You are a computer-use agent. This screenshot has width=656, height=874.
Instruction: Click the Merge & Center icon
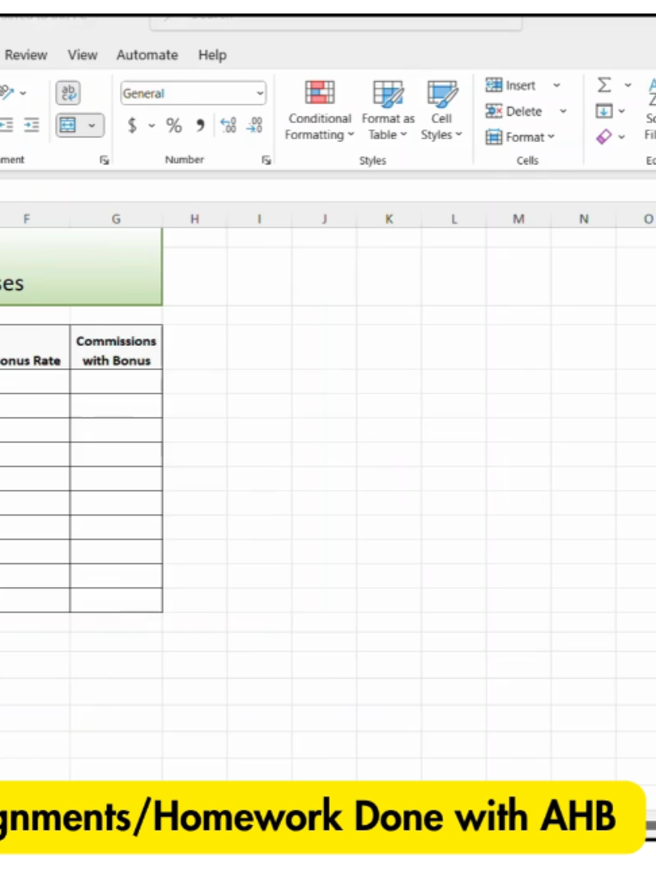68,125
